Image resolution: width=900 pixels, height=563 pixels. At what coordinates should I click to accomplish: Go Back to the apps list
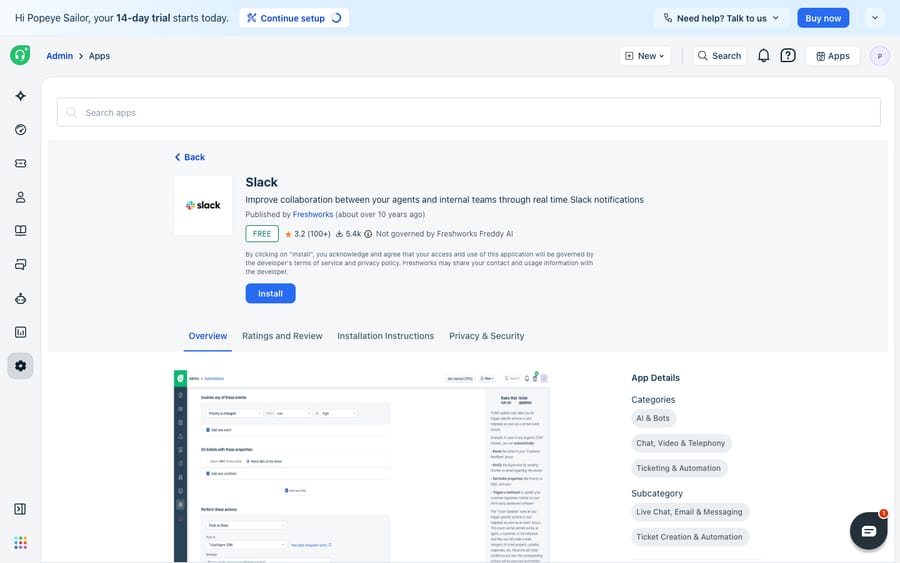[x=190, y=157]
